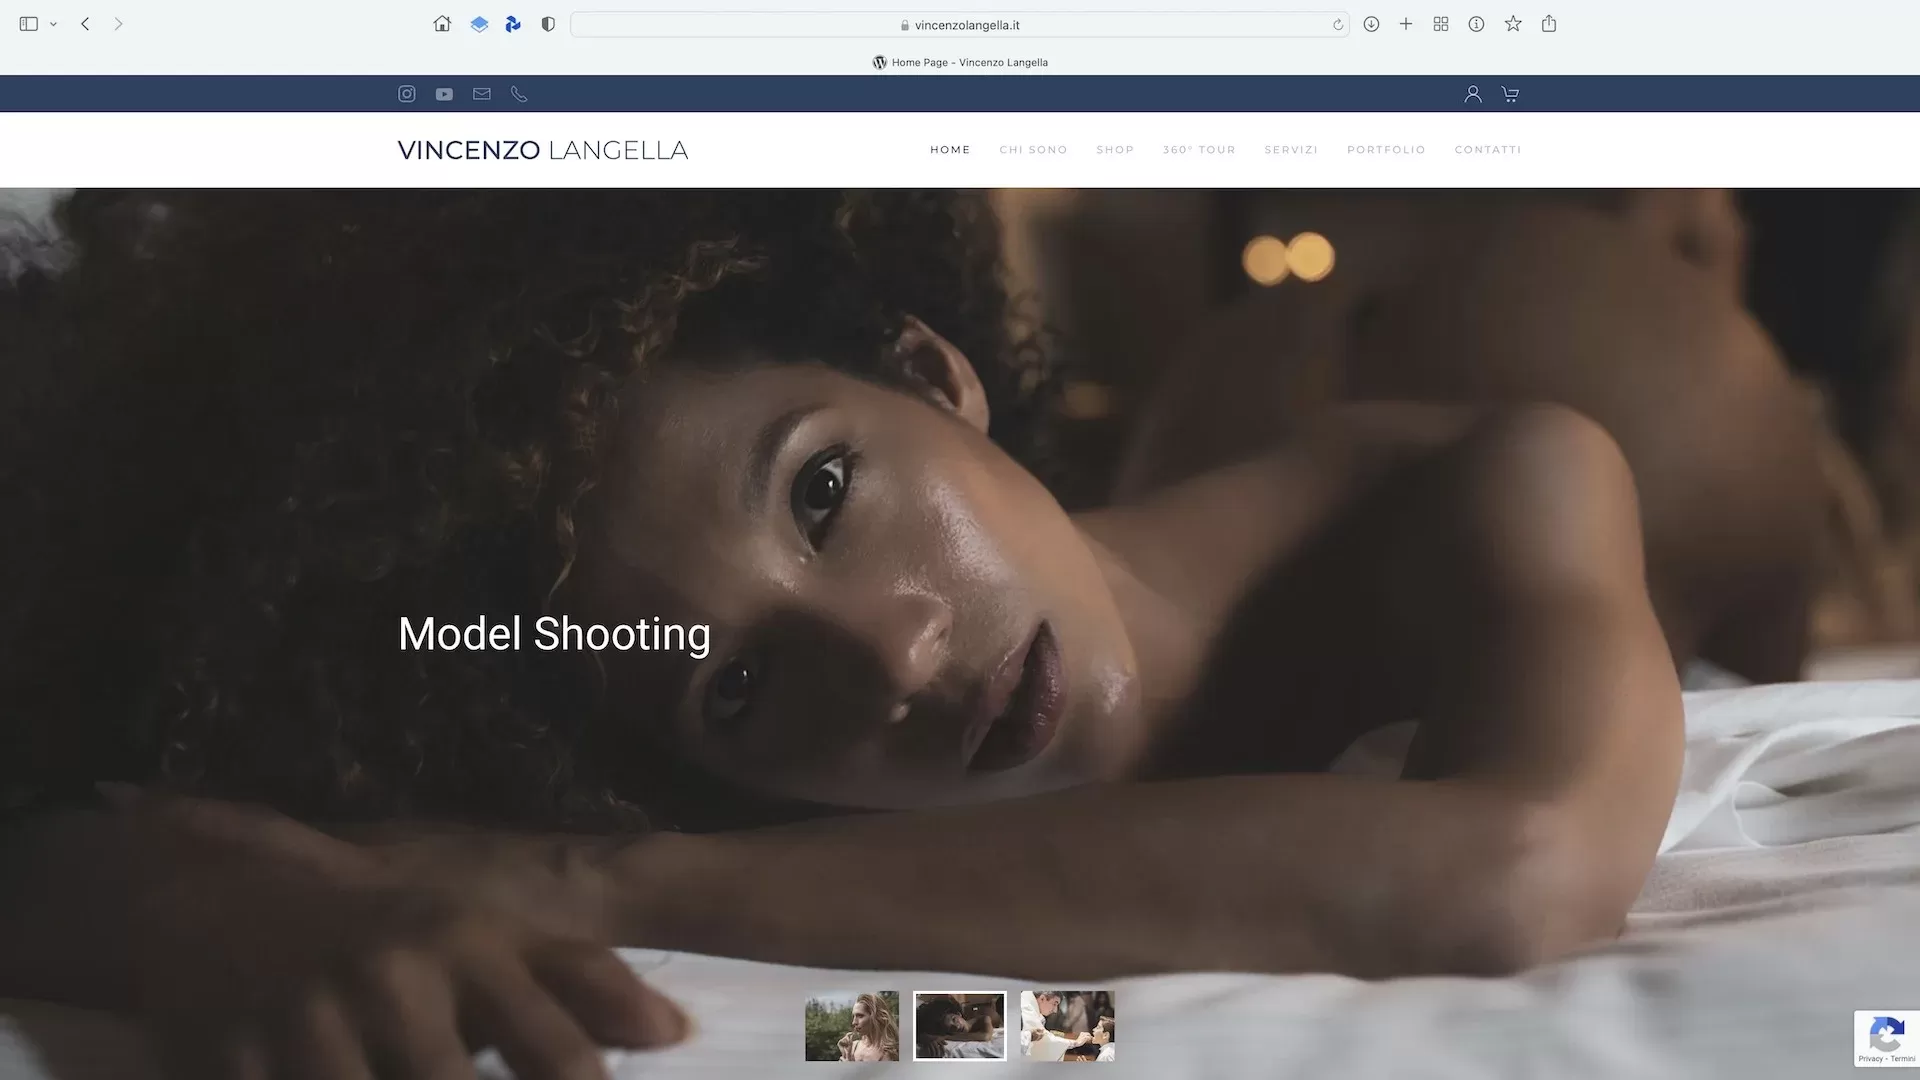
Task: Open the shopping cart icon
Action: pyautogui.click(x=1510, y=94)
